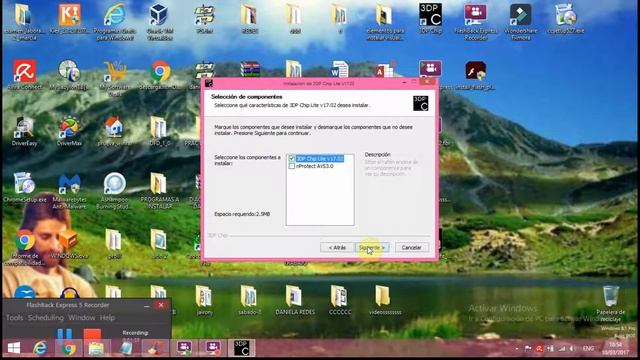Open the WinRAR archive icon on desktop

pos(250,69)
